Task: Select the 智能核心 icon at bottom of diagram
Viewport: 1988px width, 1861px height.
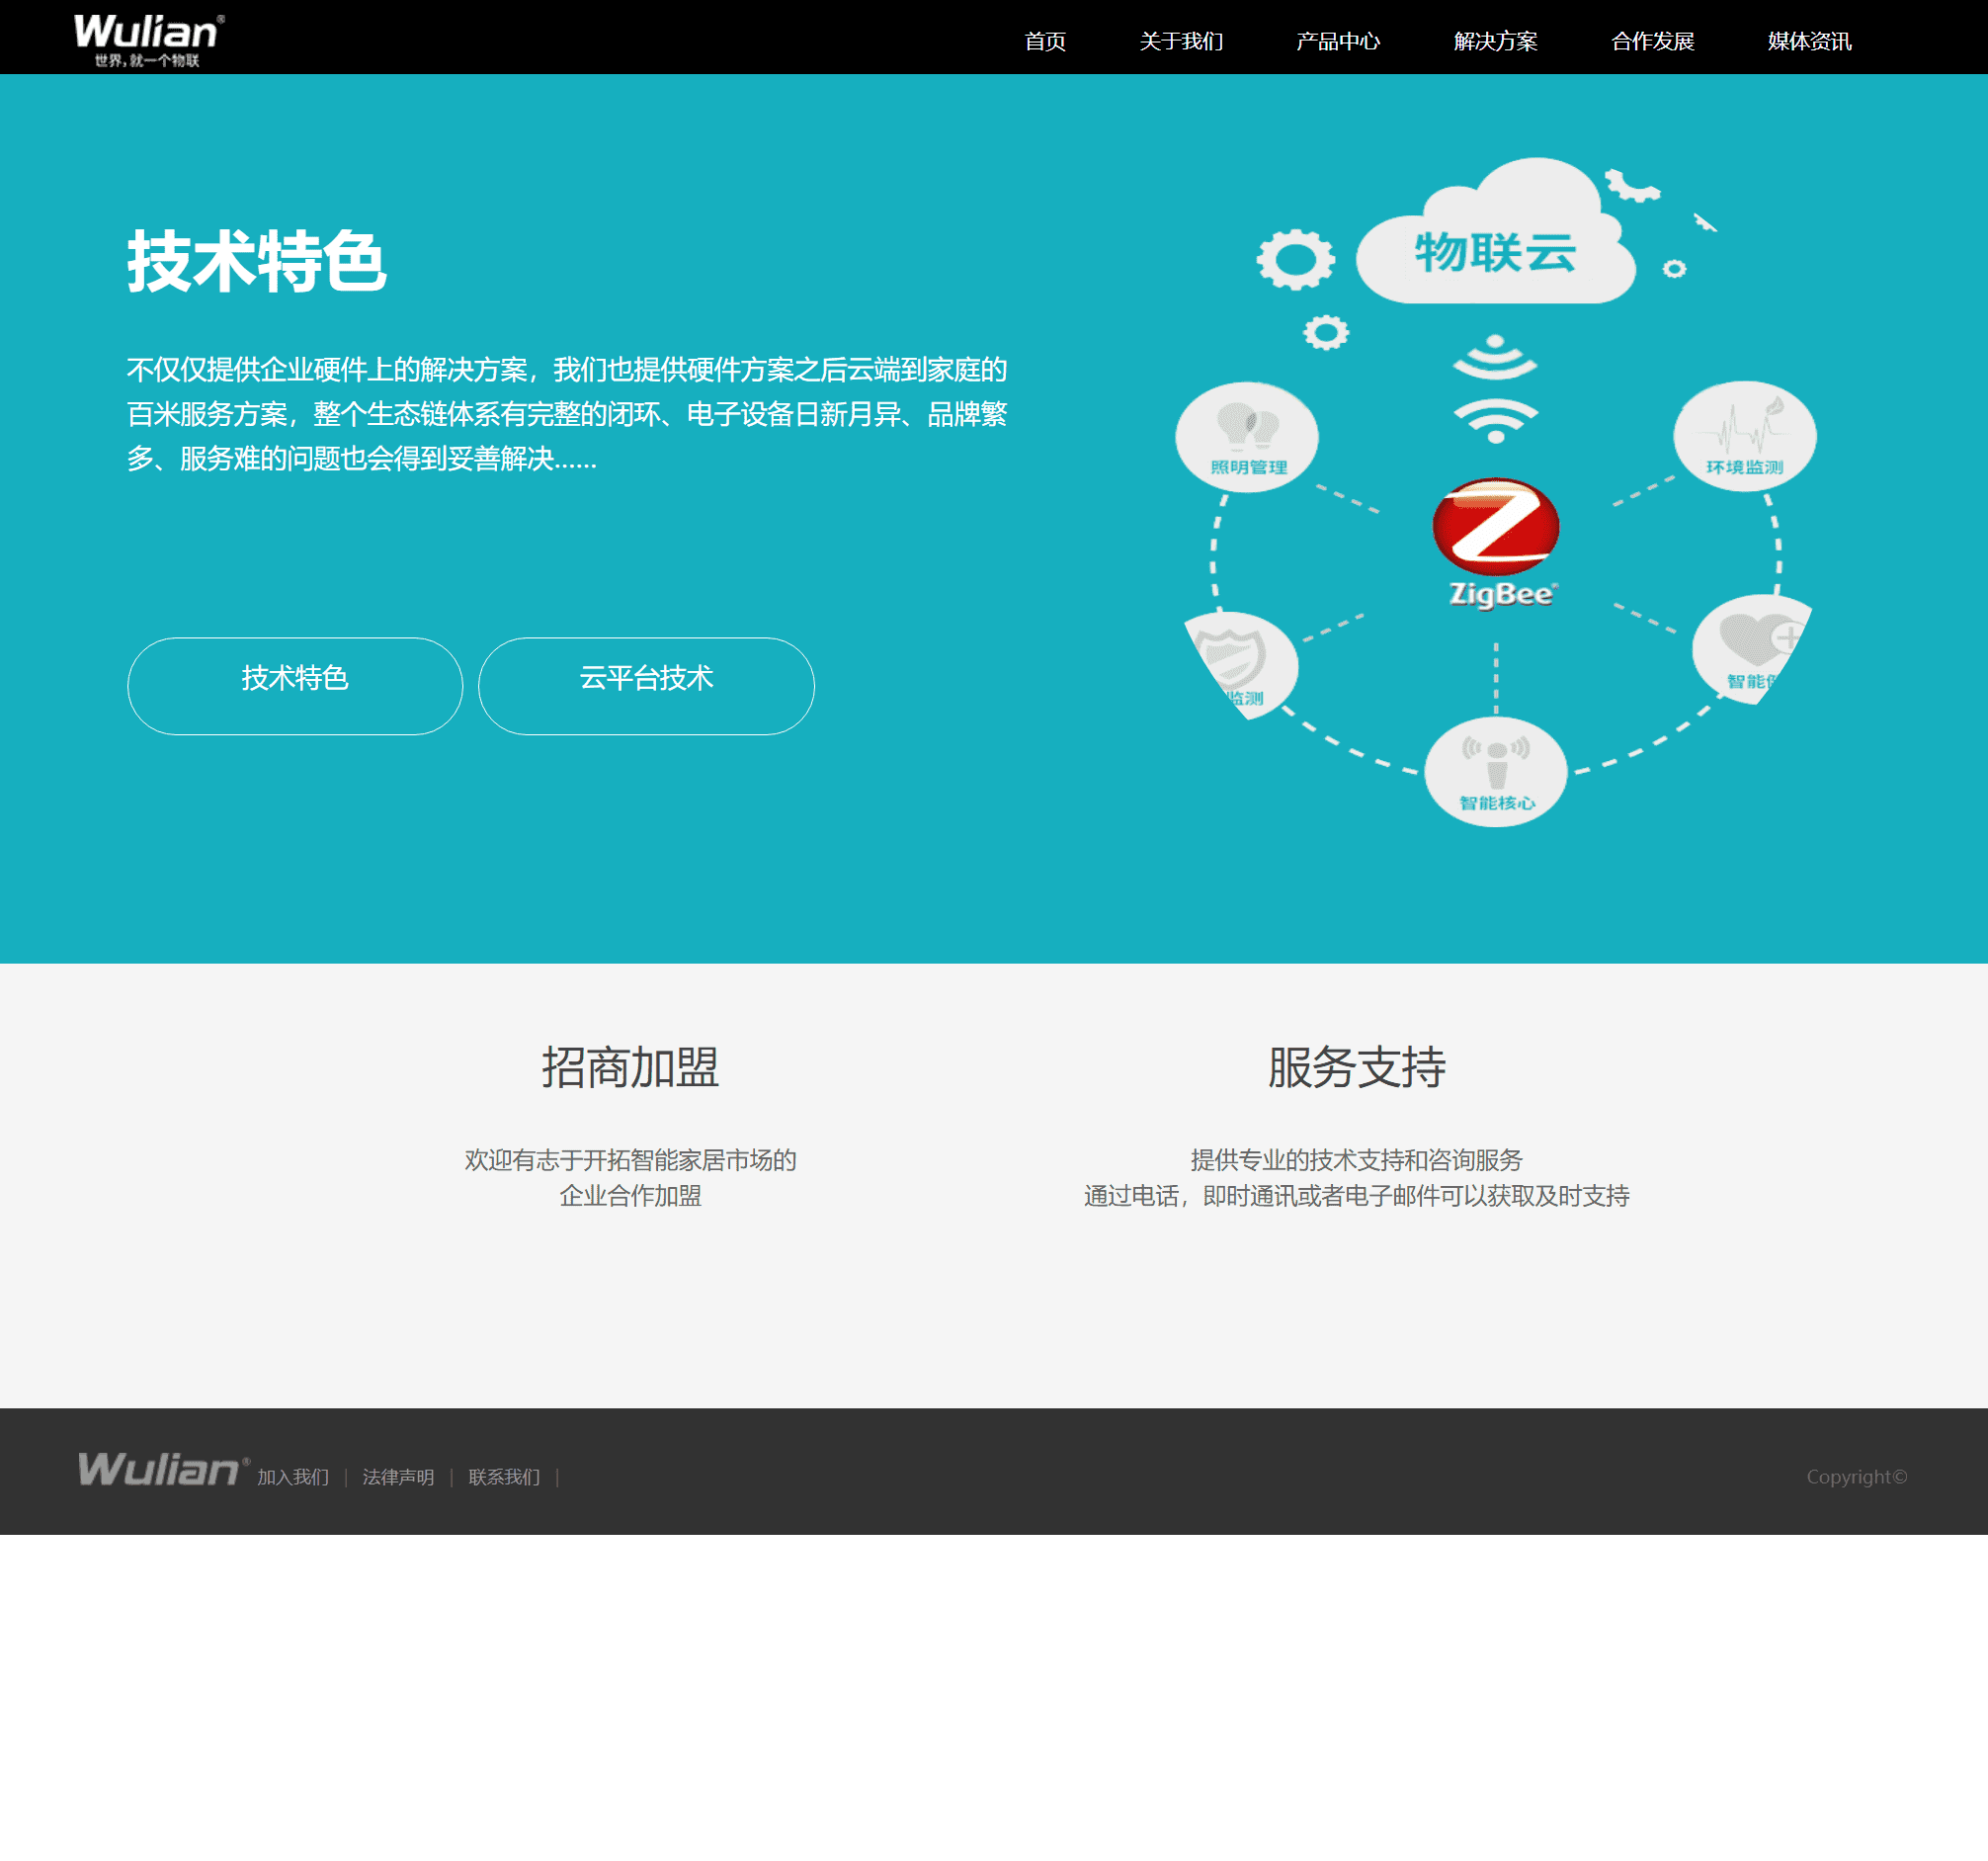Action: click(1496, 771)
